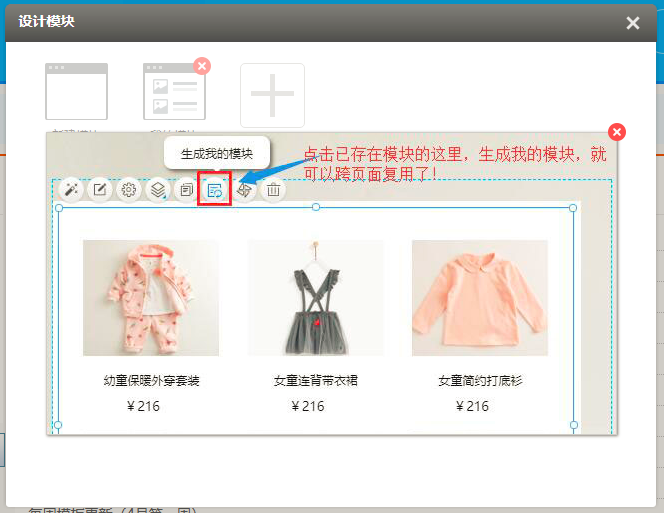Screen dimensions: 664x513
Task: Click top-center resize handle of module
Action: coord(316,207)
